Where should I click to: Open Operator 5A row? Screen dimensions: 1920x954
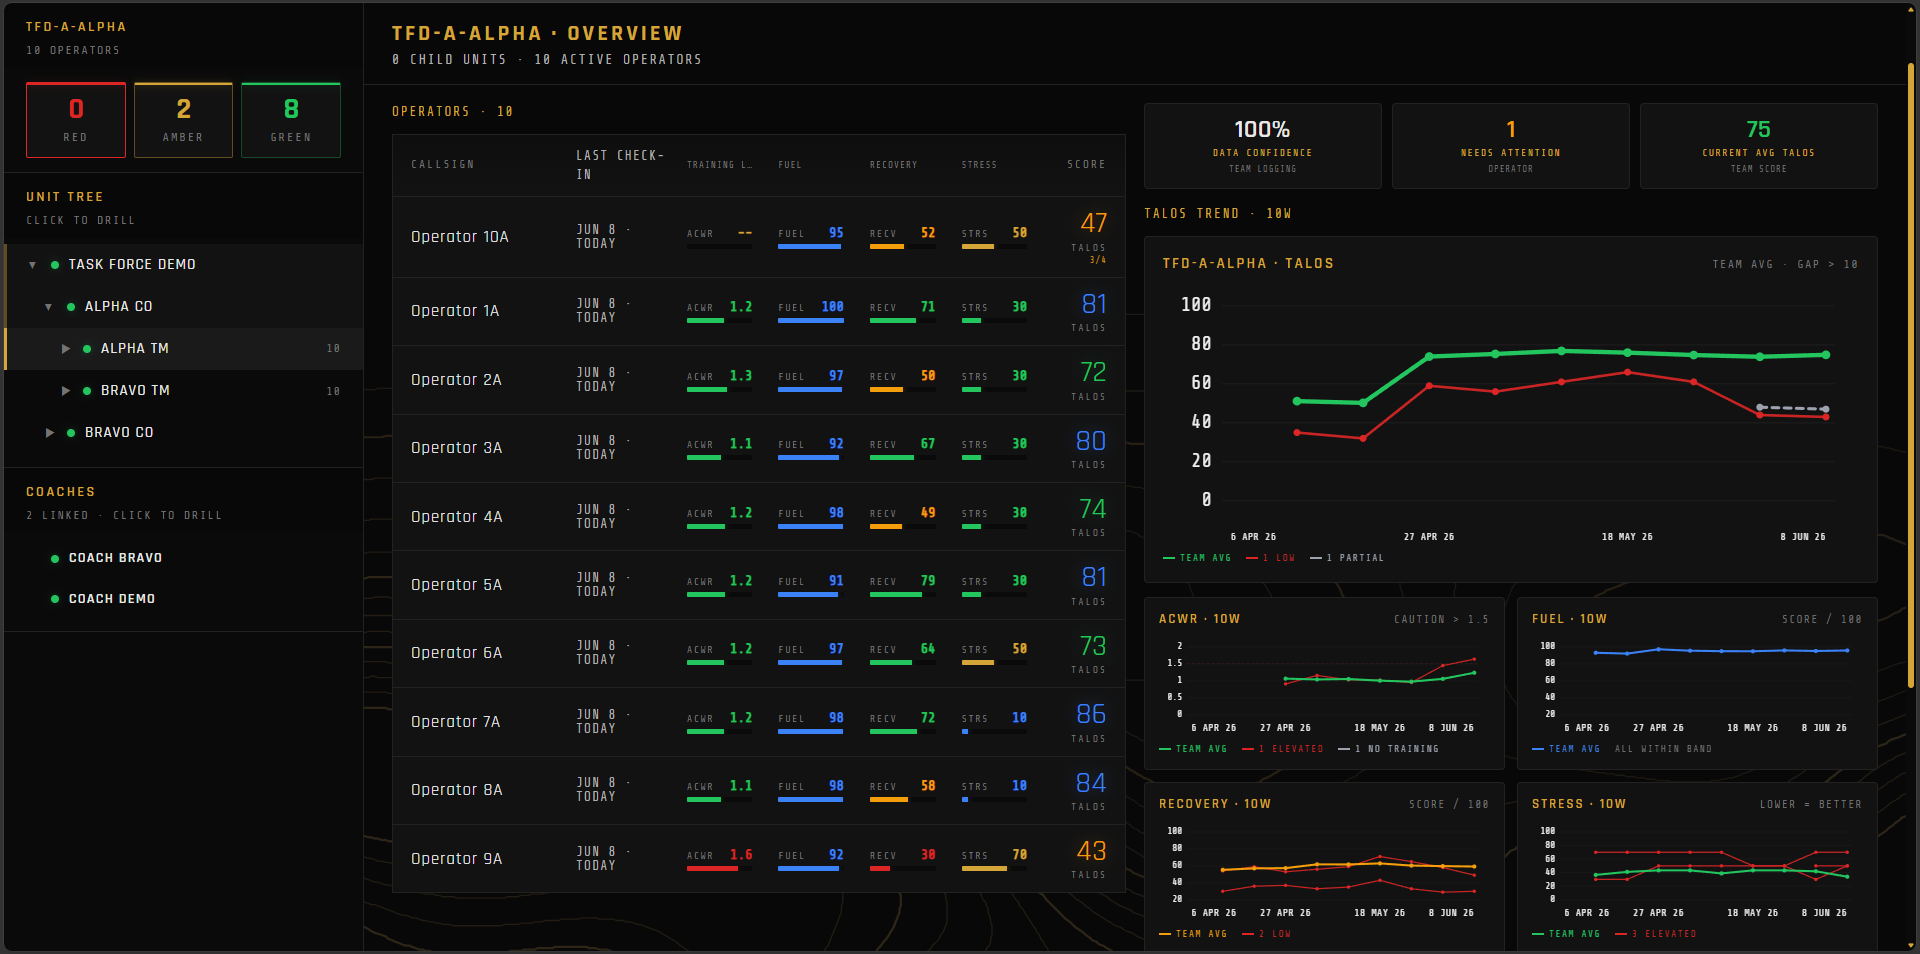[759, 585]
